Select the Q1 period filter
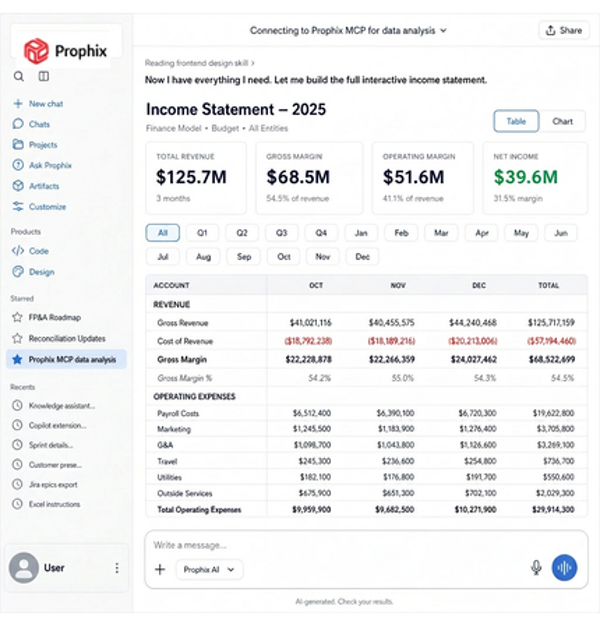 coord(202,233)
